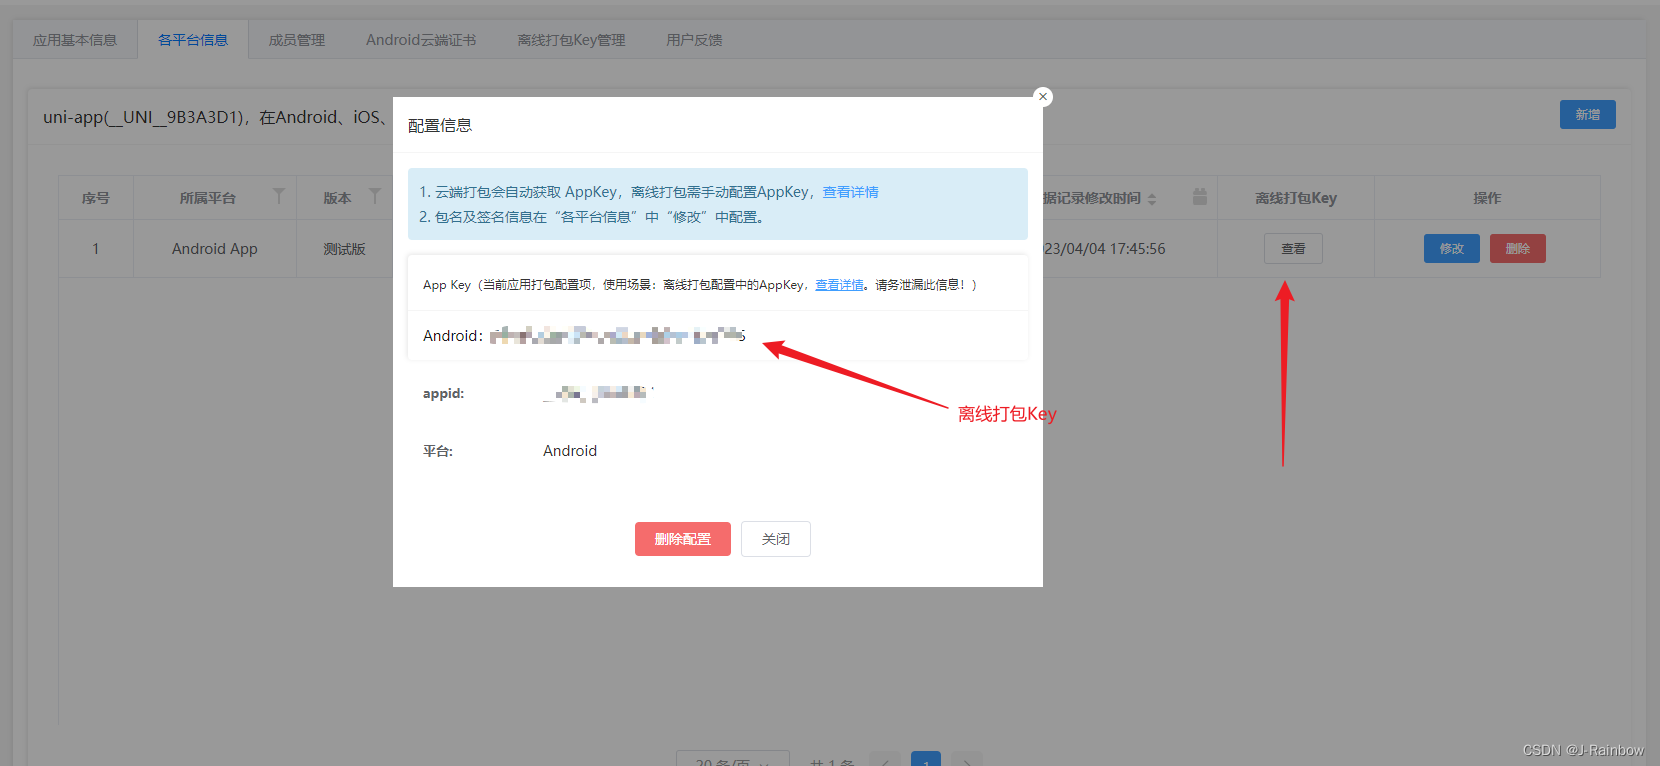The image size is (1660, 766).
Task: Click page 1 in pagination
Action: pyautogui.click(x=927, y=759)
